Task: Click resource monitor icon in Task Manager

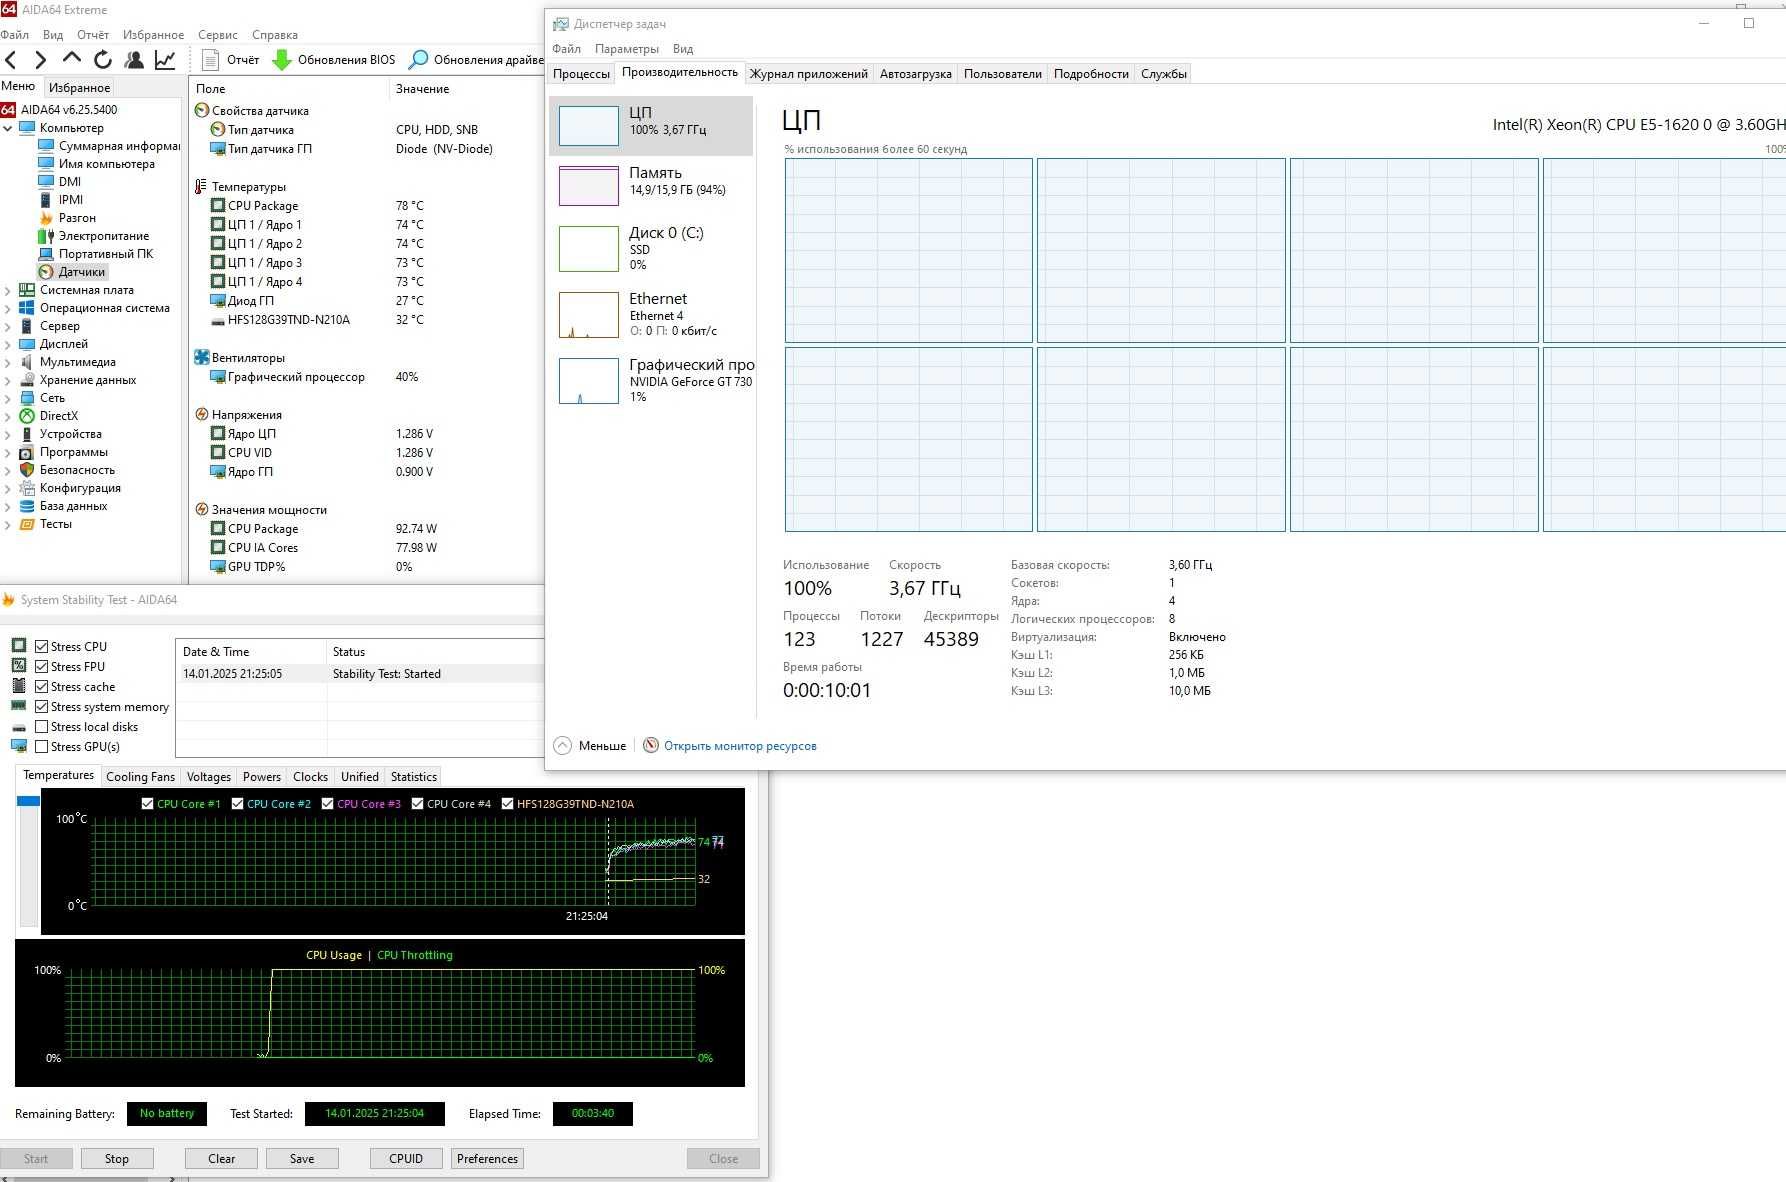Action: coord(651,745)
